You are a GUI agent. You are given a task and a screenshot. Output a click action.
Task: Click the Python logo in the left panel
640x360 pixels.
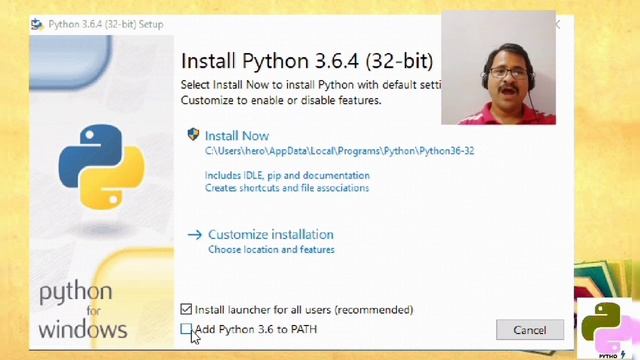[102, 167]
